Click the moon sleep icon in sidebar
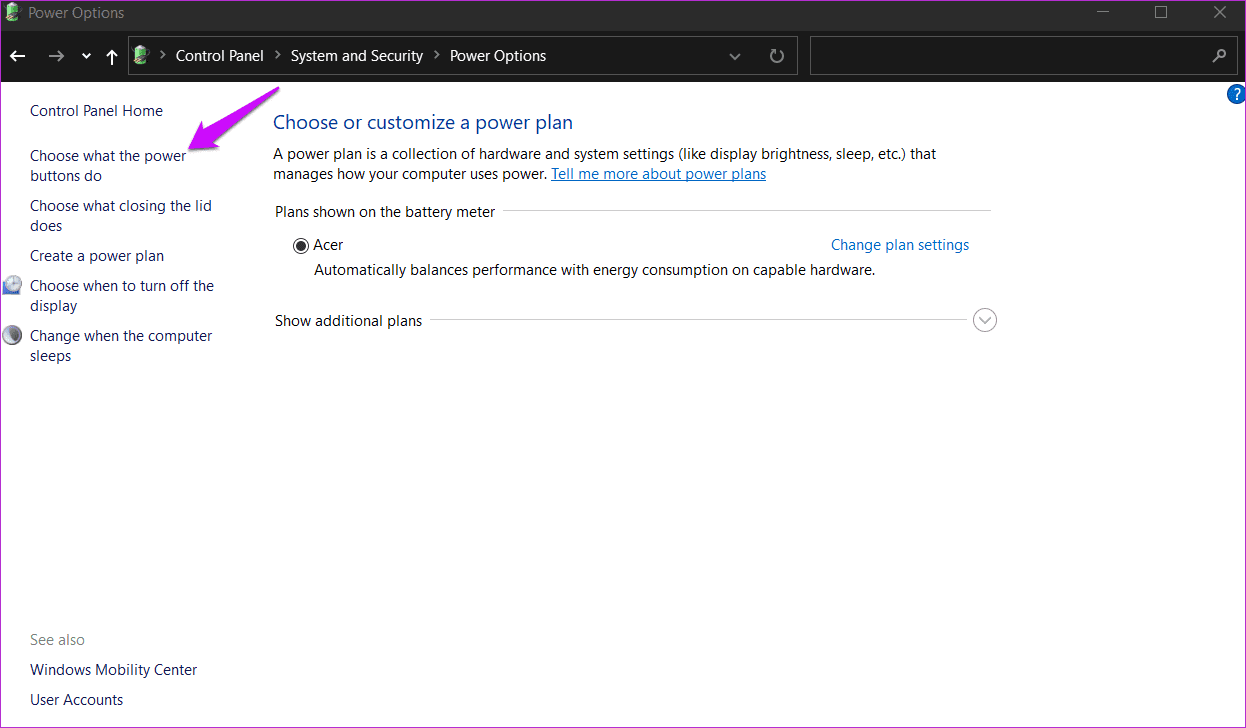Image resolution: width=1246 pixels, height=728 pixels. coord(12,335)
